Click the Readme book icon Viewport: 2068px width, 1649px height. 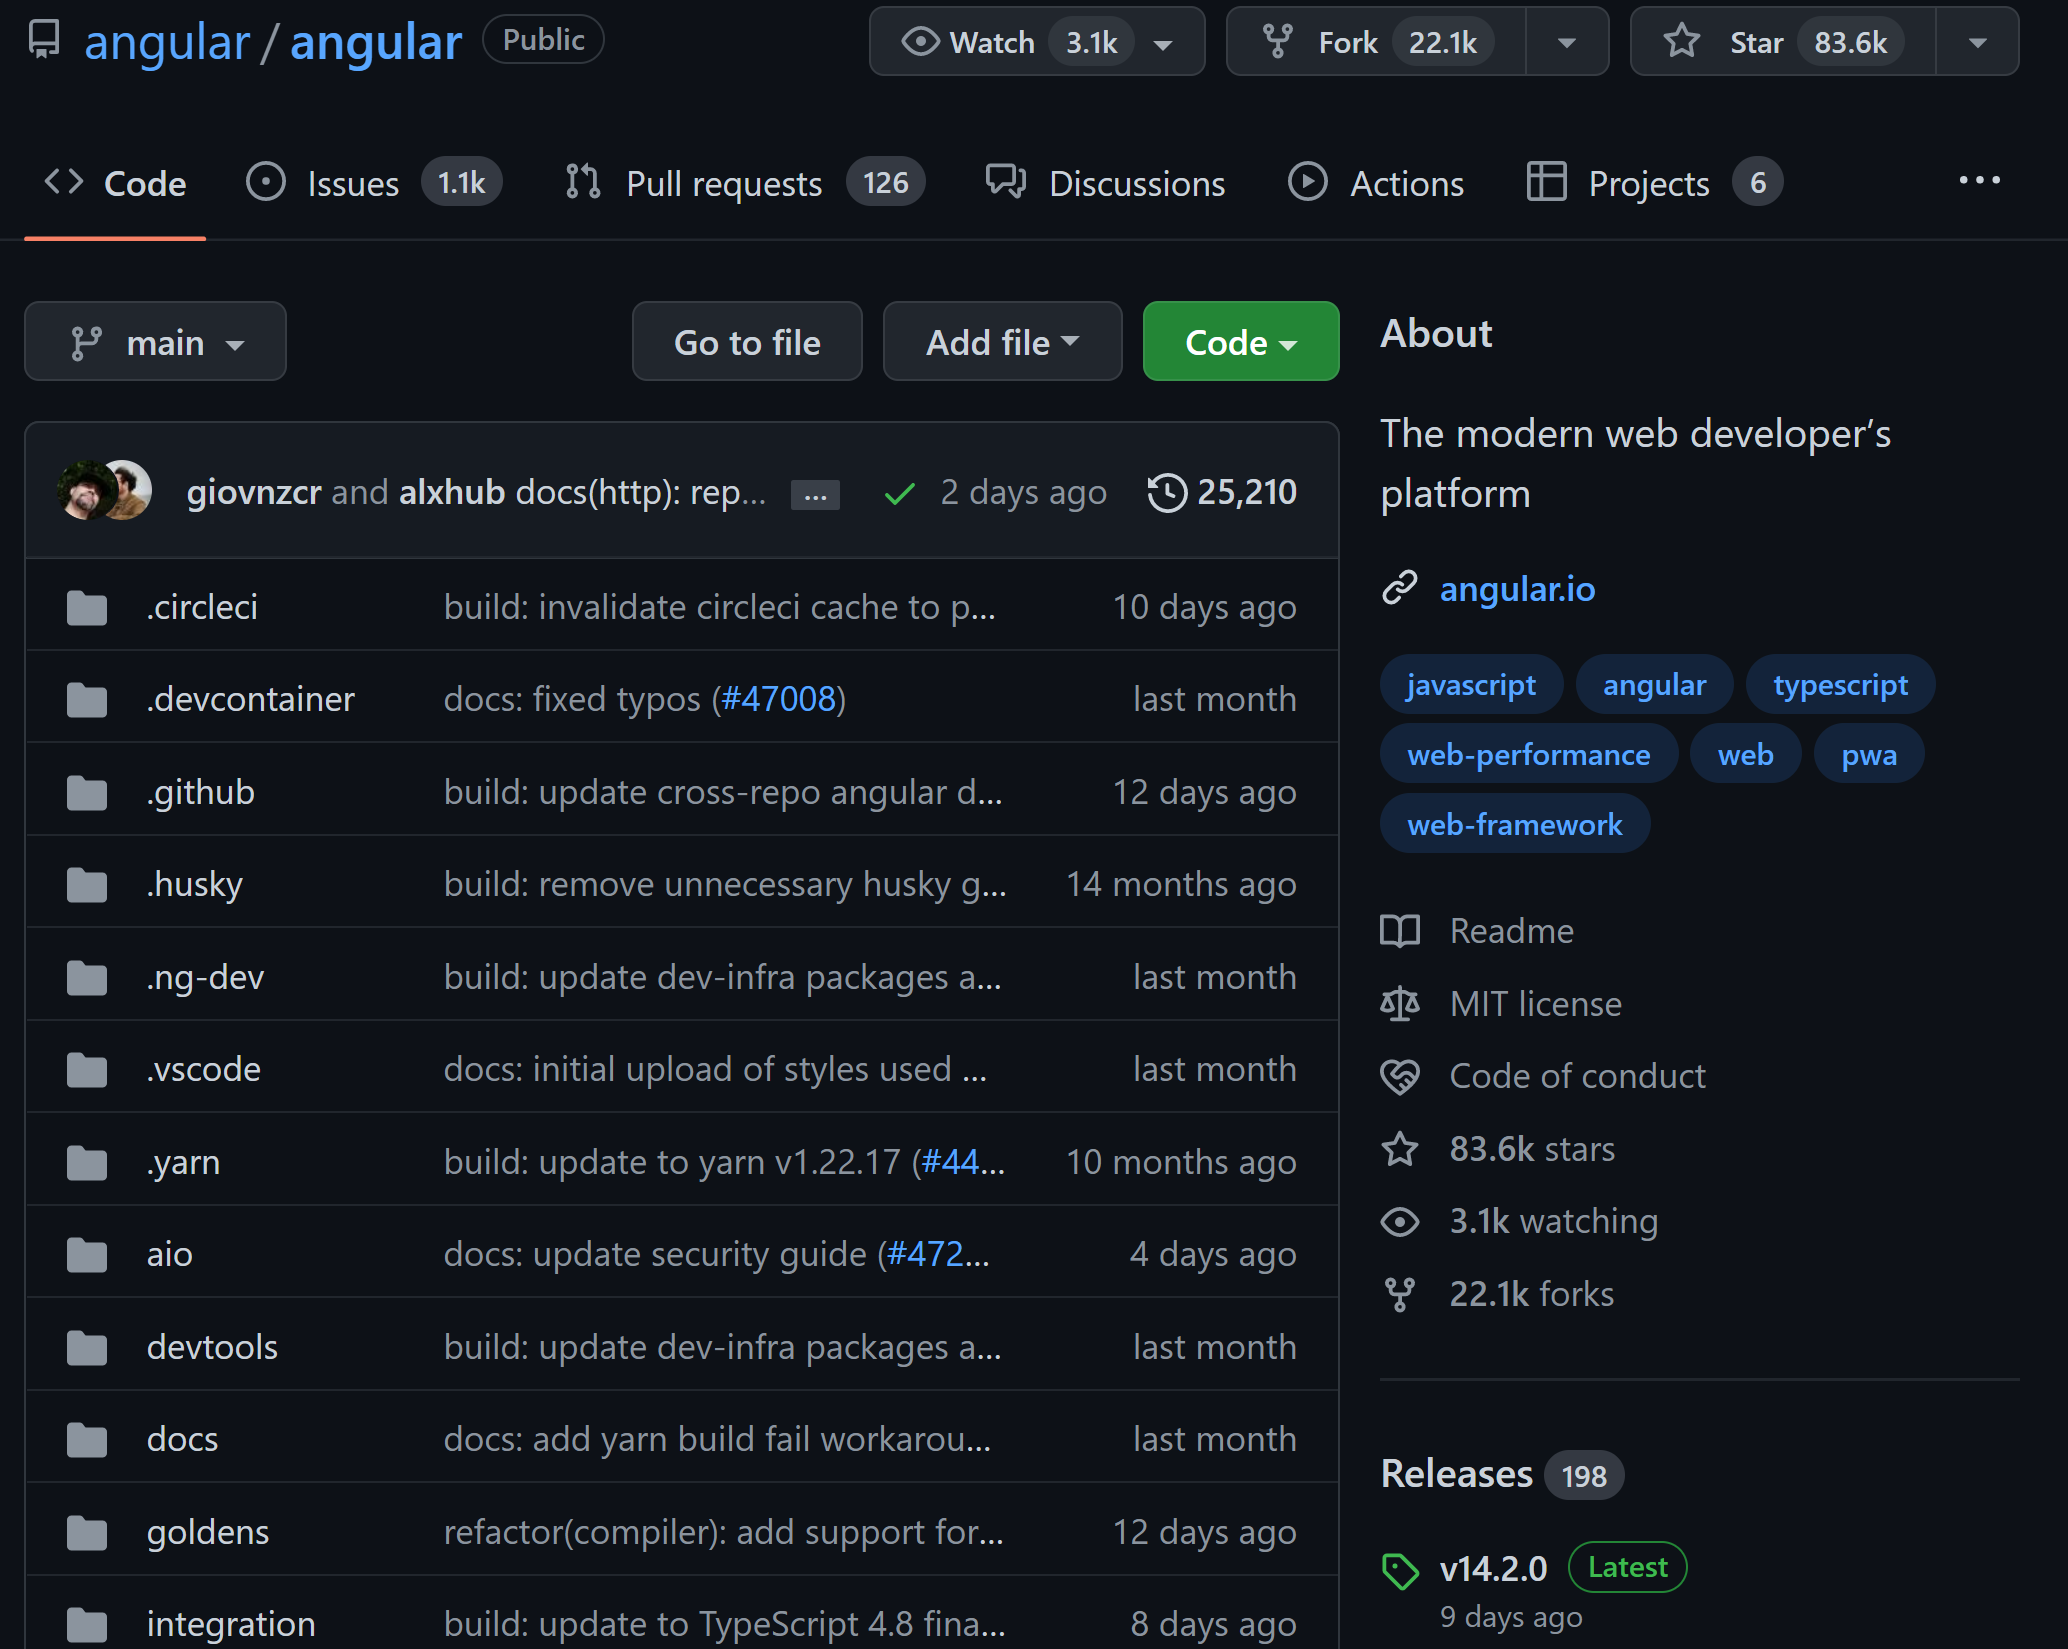click(1400, 931)
